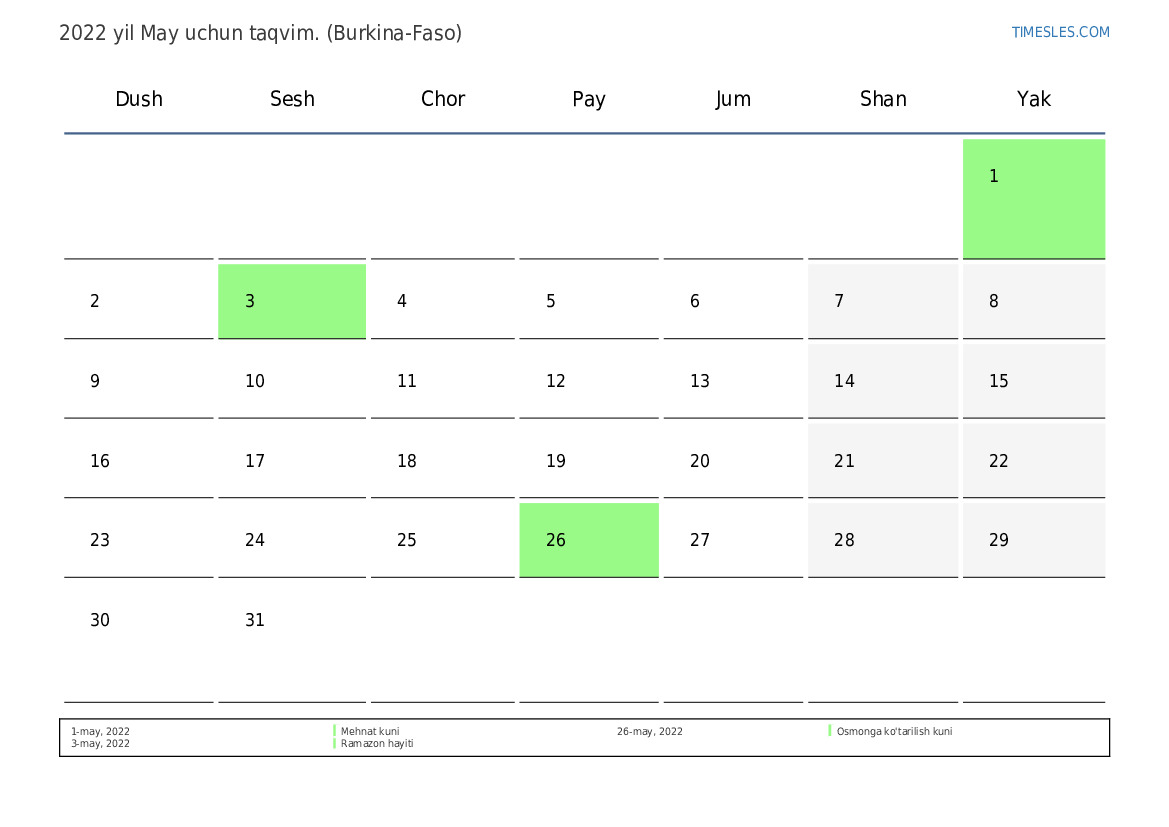Click the Yak column header
1169x827 pixels.
(x=1033, y=99)
